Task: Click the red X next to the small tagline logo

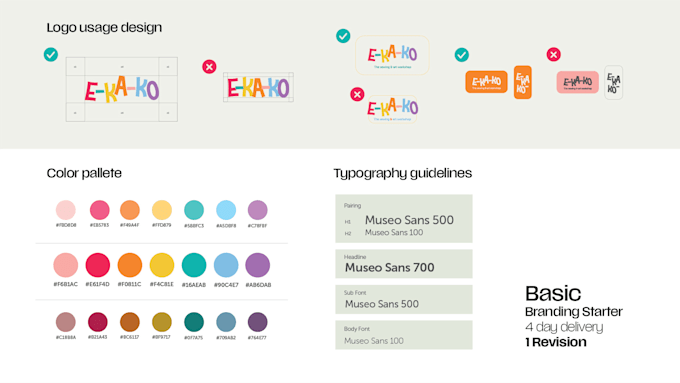Action: click(357, 94)
